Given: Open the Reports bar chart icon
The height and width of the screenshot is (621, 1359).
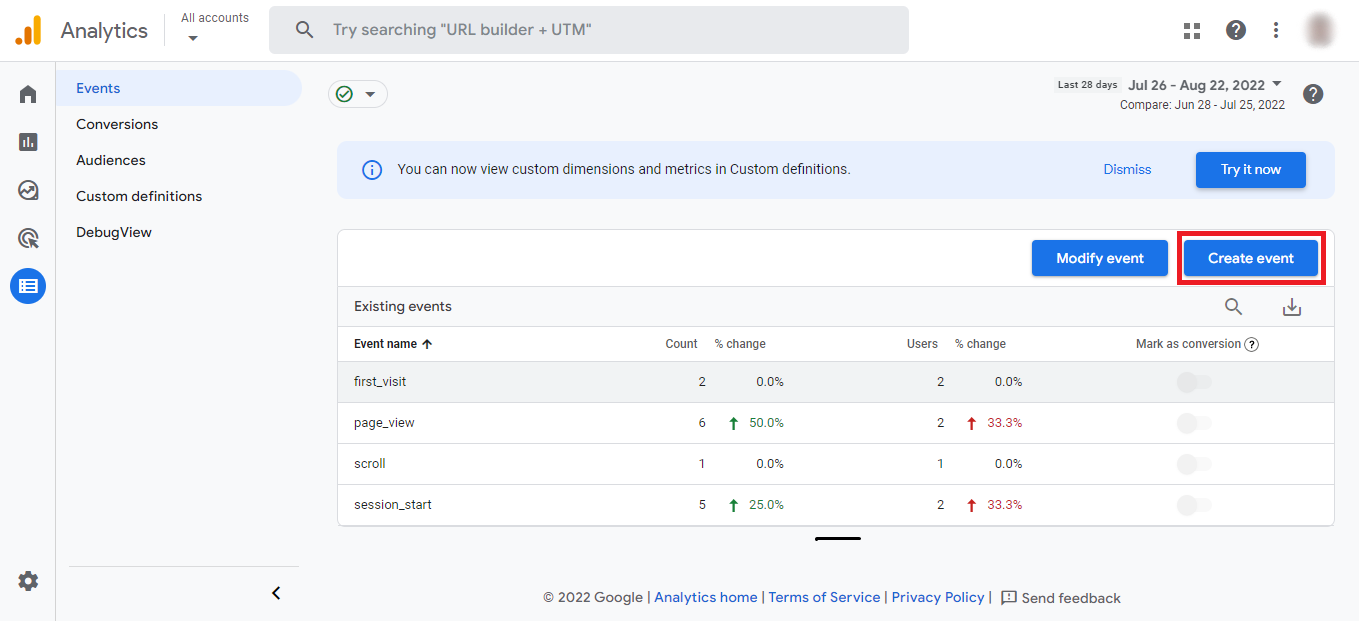Looking at the screenshot, I should (x=28, y=142).
